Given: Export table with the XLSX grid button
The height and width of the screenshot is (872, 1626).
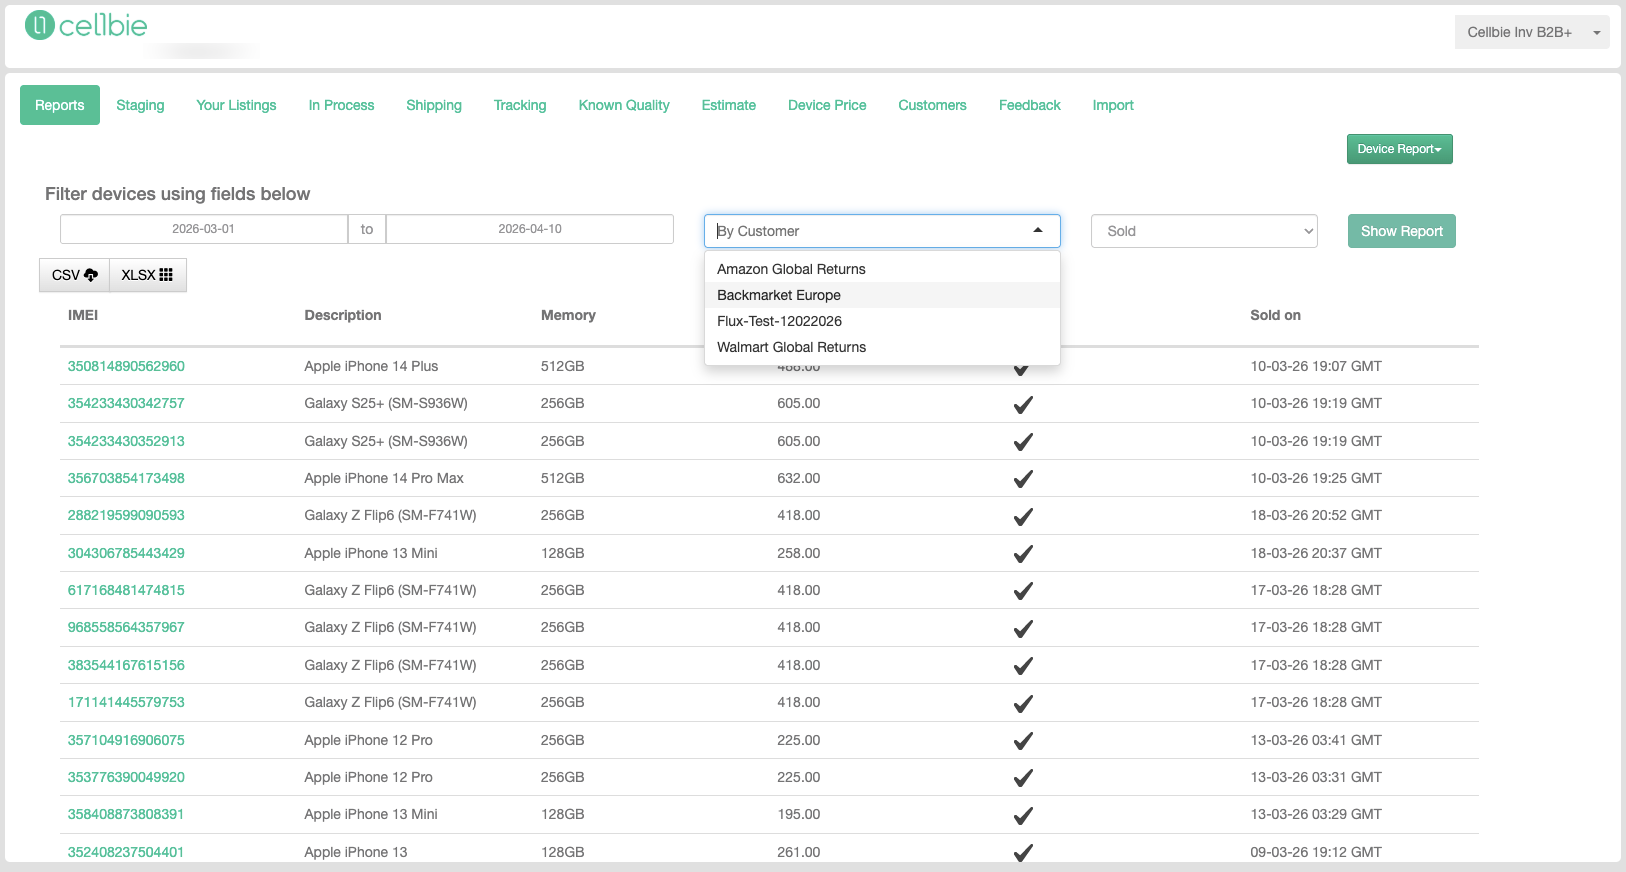Looking at the screenshot, I should tap(147, 275).
